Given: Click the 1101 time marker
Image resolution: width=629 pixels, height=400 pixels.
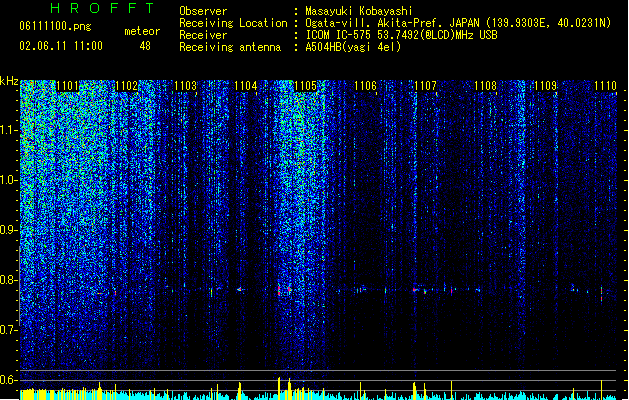Looking at the screenshot, I should [67, 86].
